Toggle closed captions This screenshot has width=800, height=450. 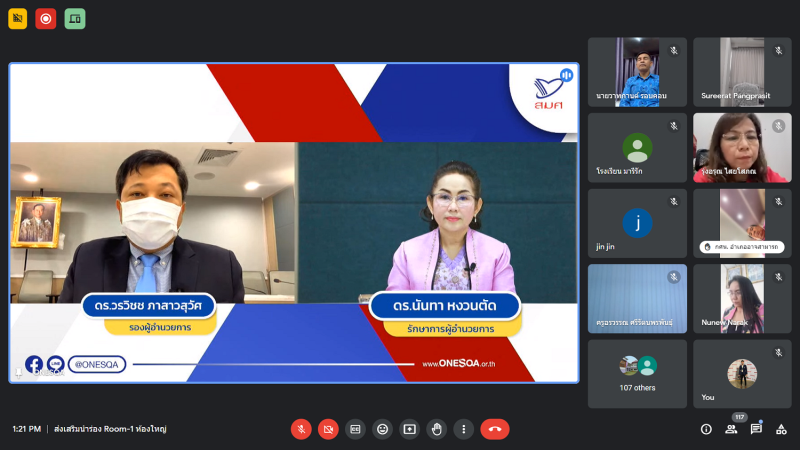pos(355,429)
